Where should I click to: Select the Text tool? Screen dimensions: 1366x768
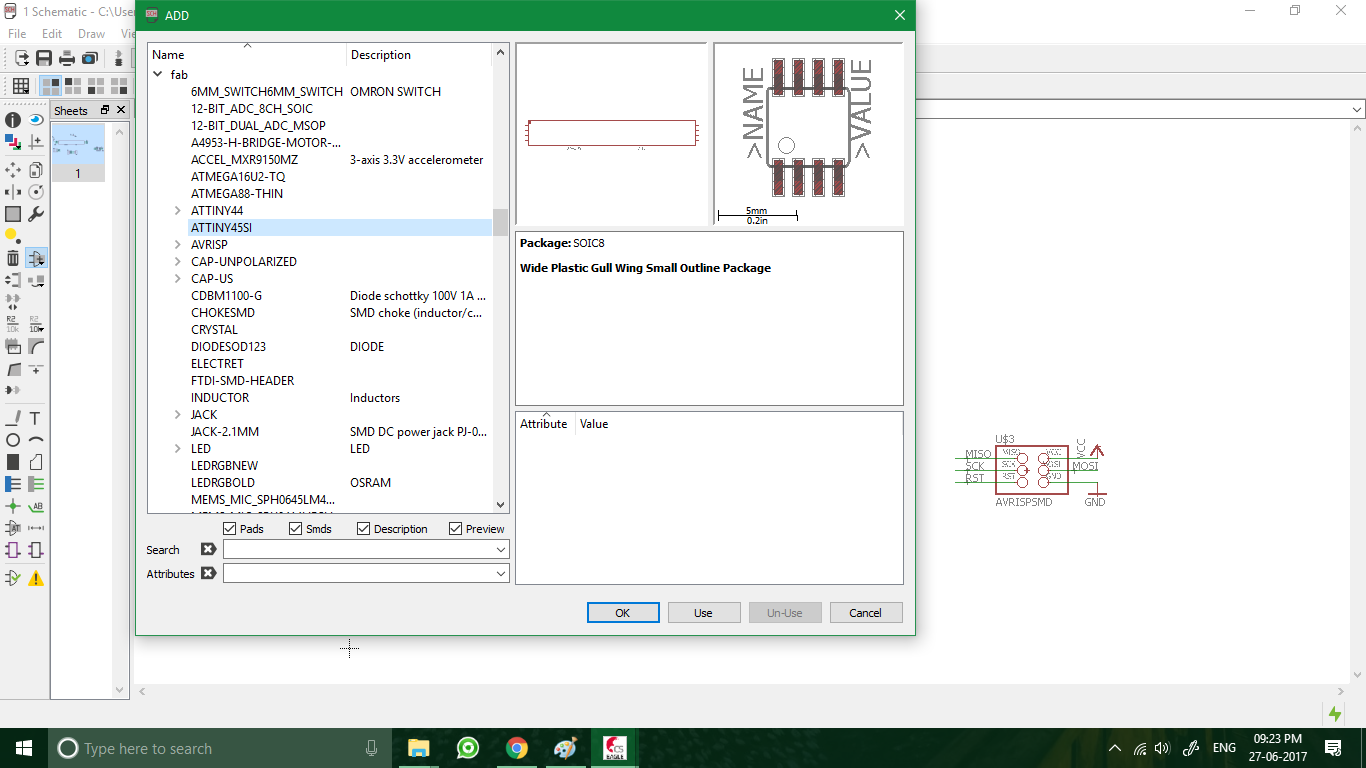[36, 418]
